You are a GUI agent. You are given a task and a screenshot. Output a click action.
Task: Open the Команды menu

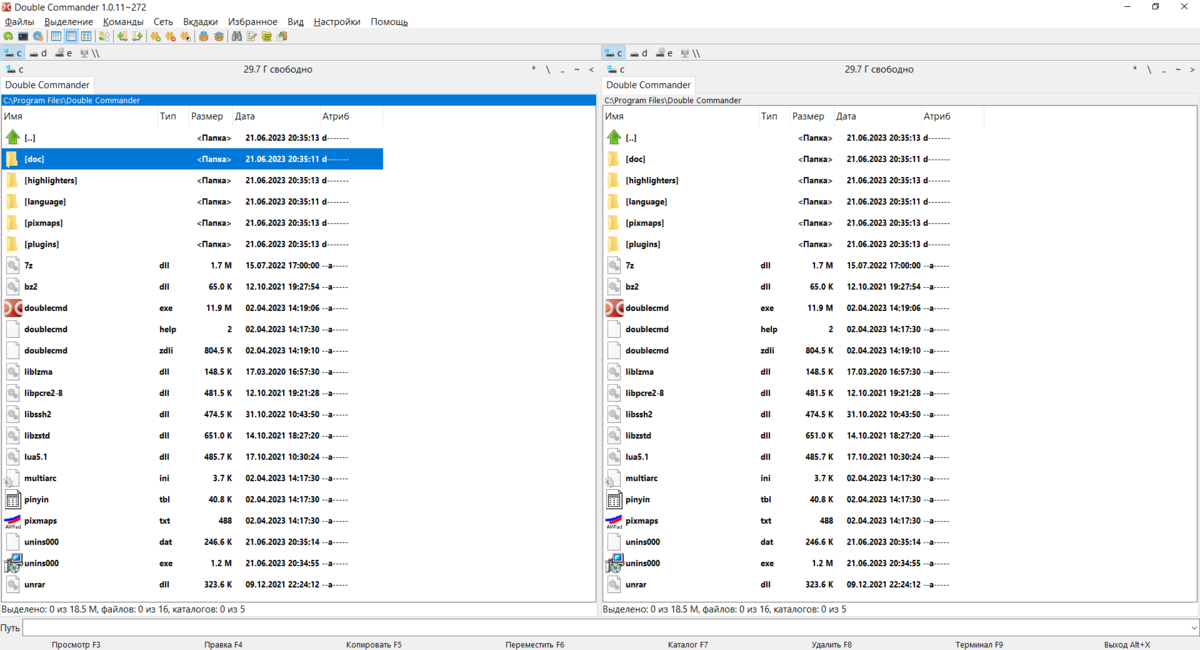tap(123, 21)
